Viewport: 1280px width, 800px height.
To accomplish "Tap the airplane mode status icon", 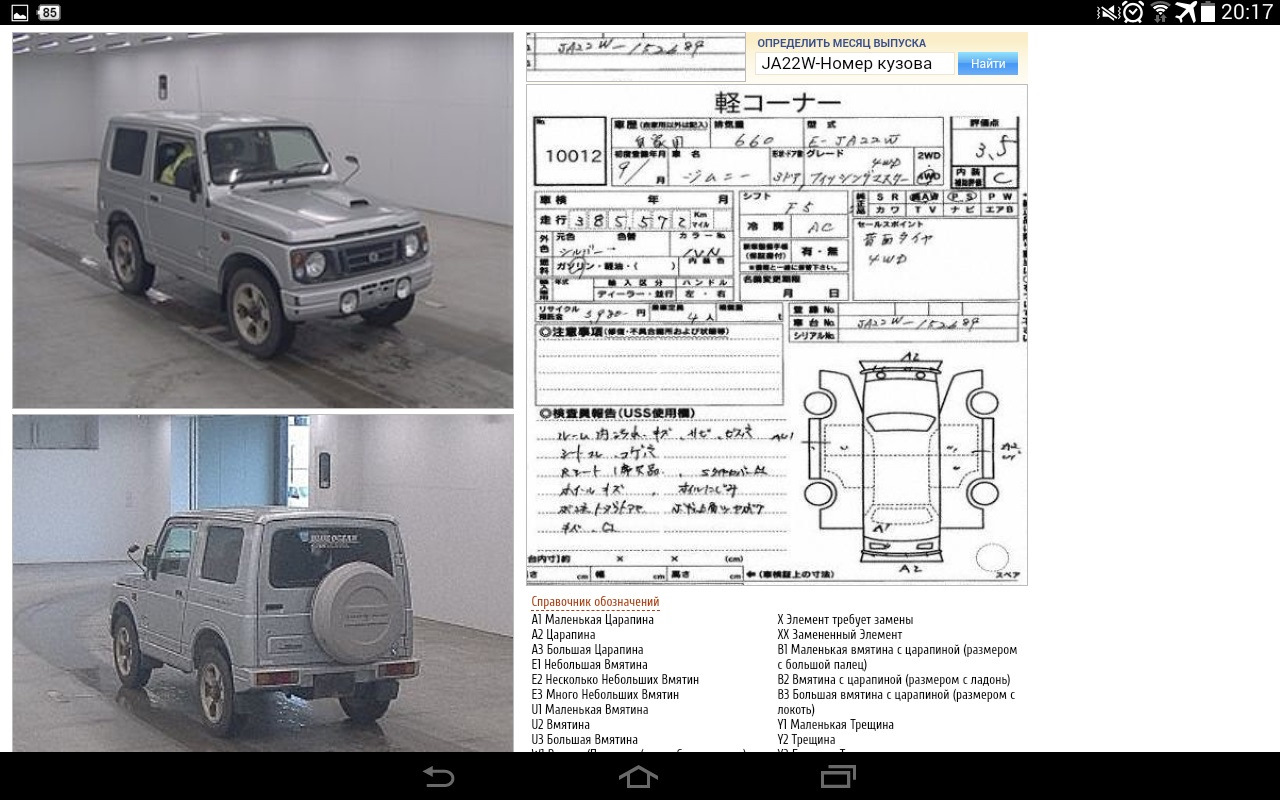I will 1186,12.
